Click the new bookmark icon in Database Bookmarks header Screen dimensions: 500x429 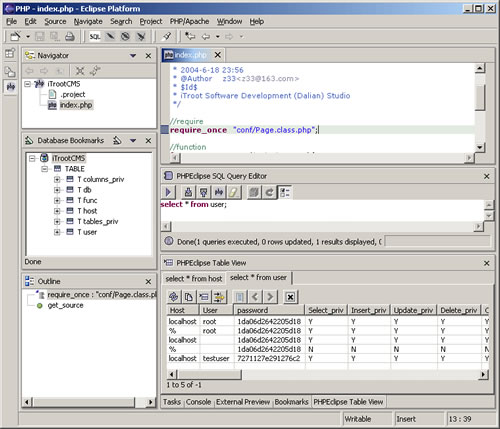[x=117, y=140]
